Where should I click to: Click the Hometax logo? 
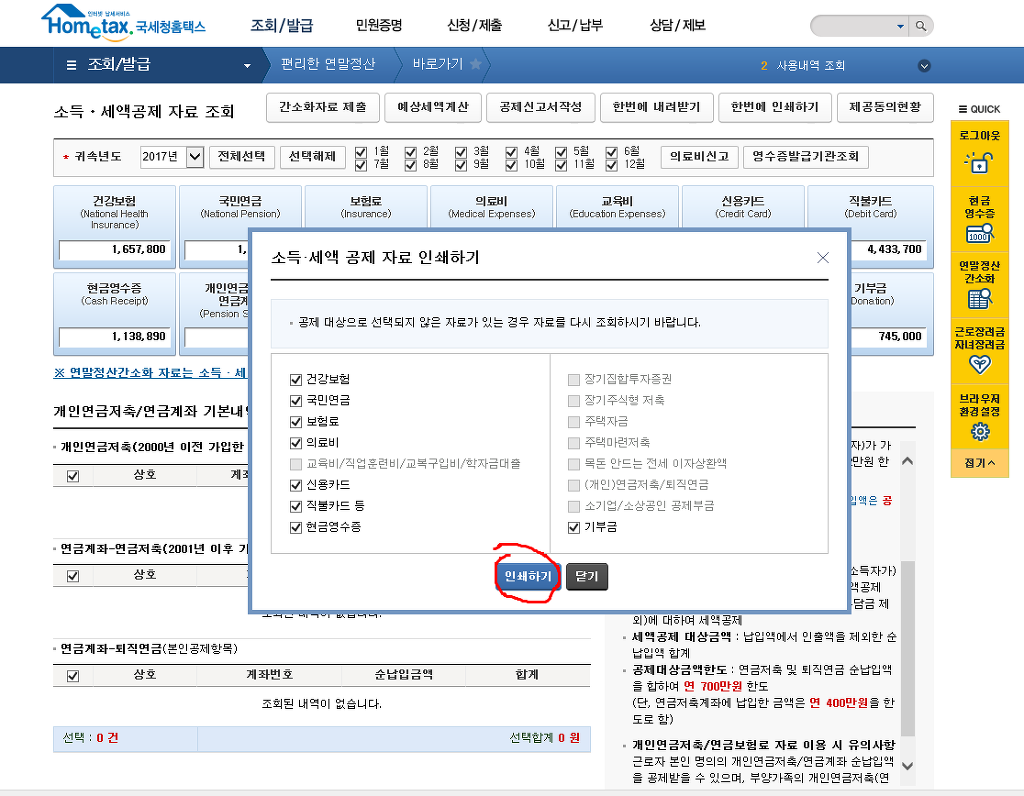[123, 23]
